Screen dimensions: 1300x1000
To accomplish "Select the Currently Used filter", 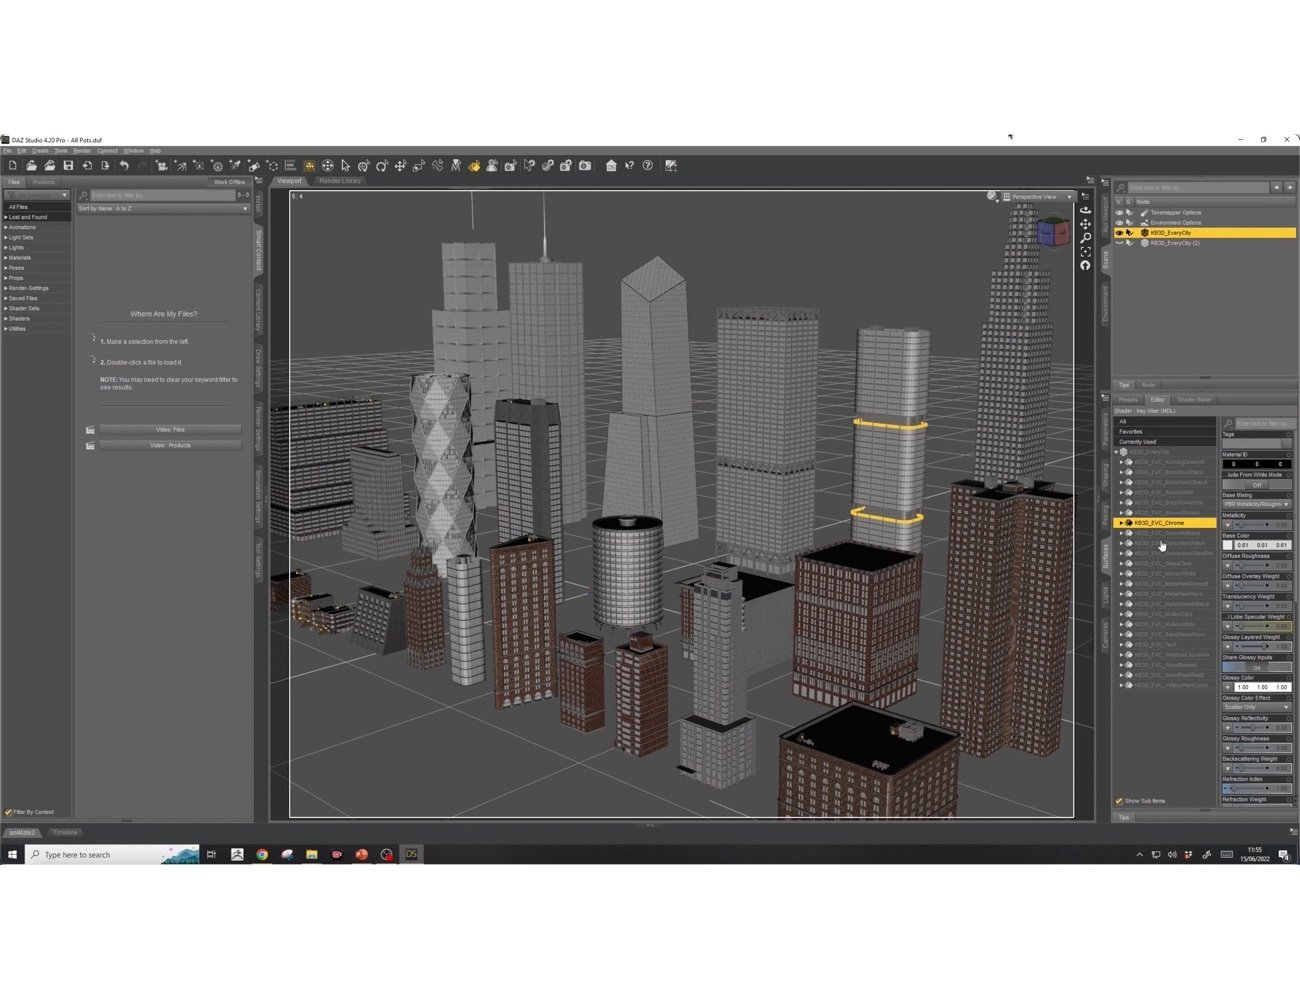I will pos(1165,441).
